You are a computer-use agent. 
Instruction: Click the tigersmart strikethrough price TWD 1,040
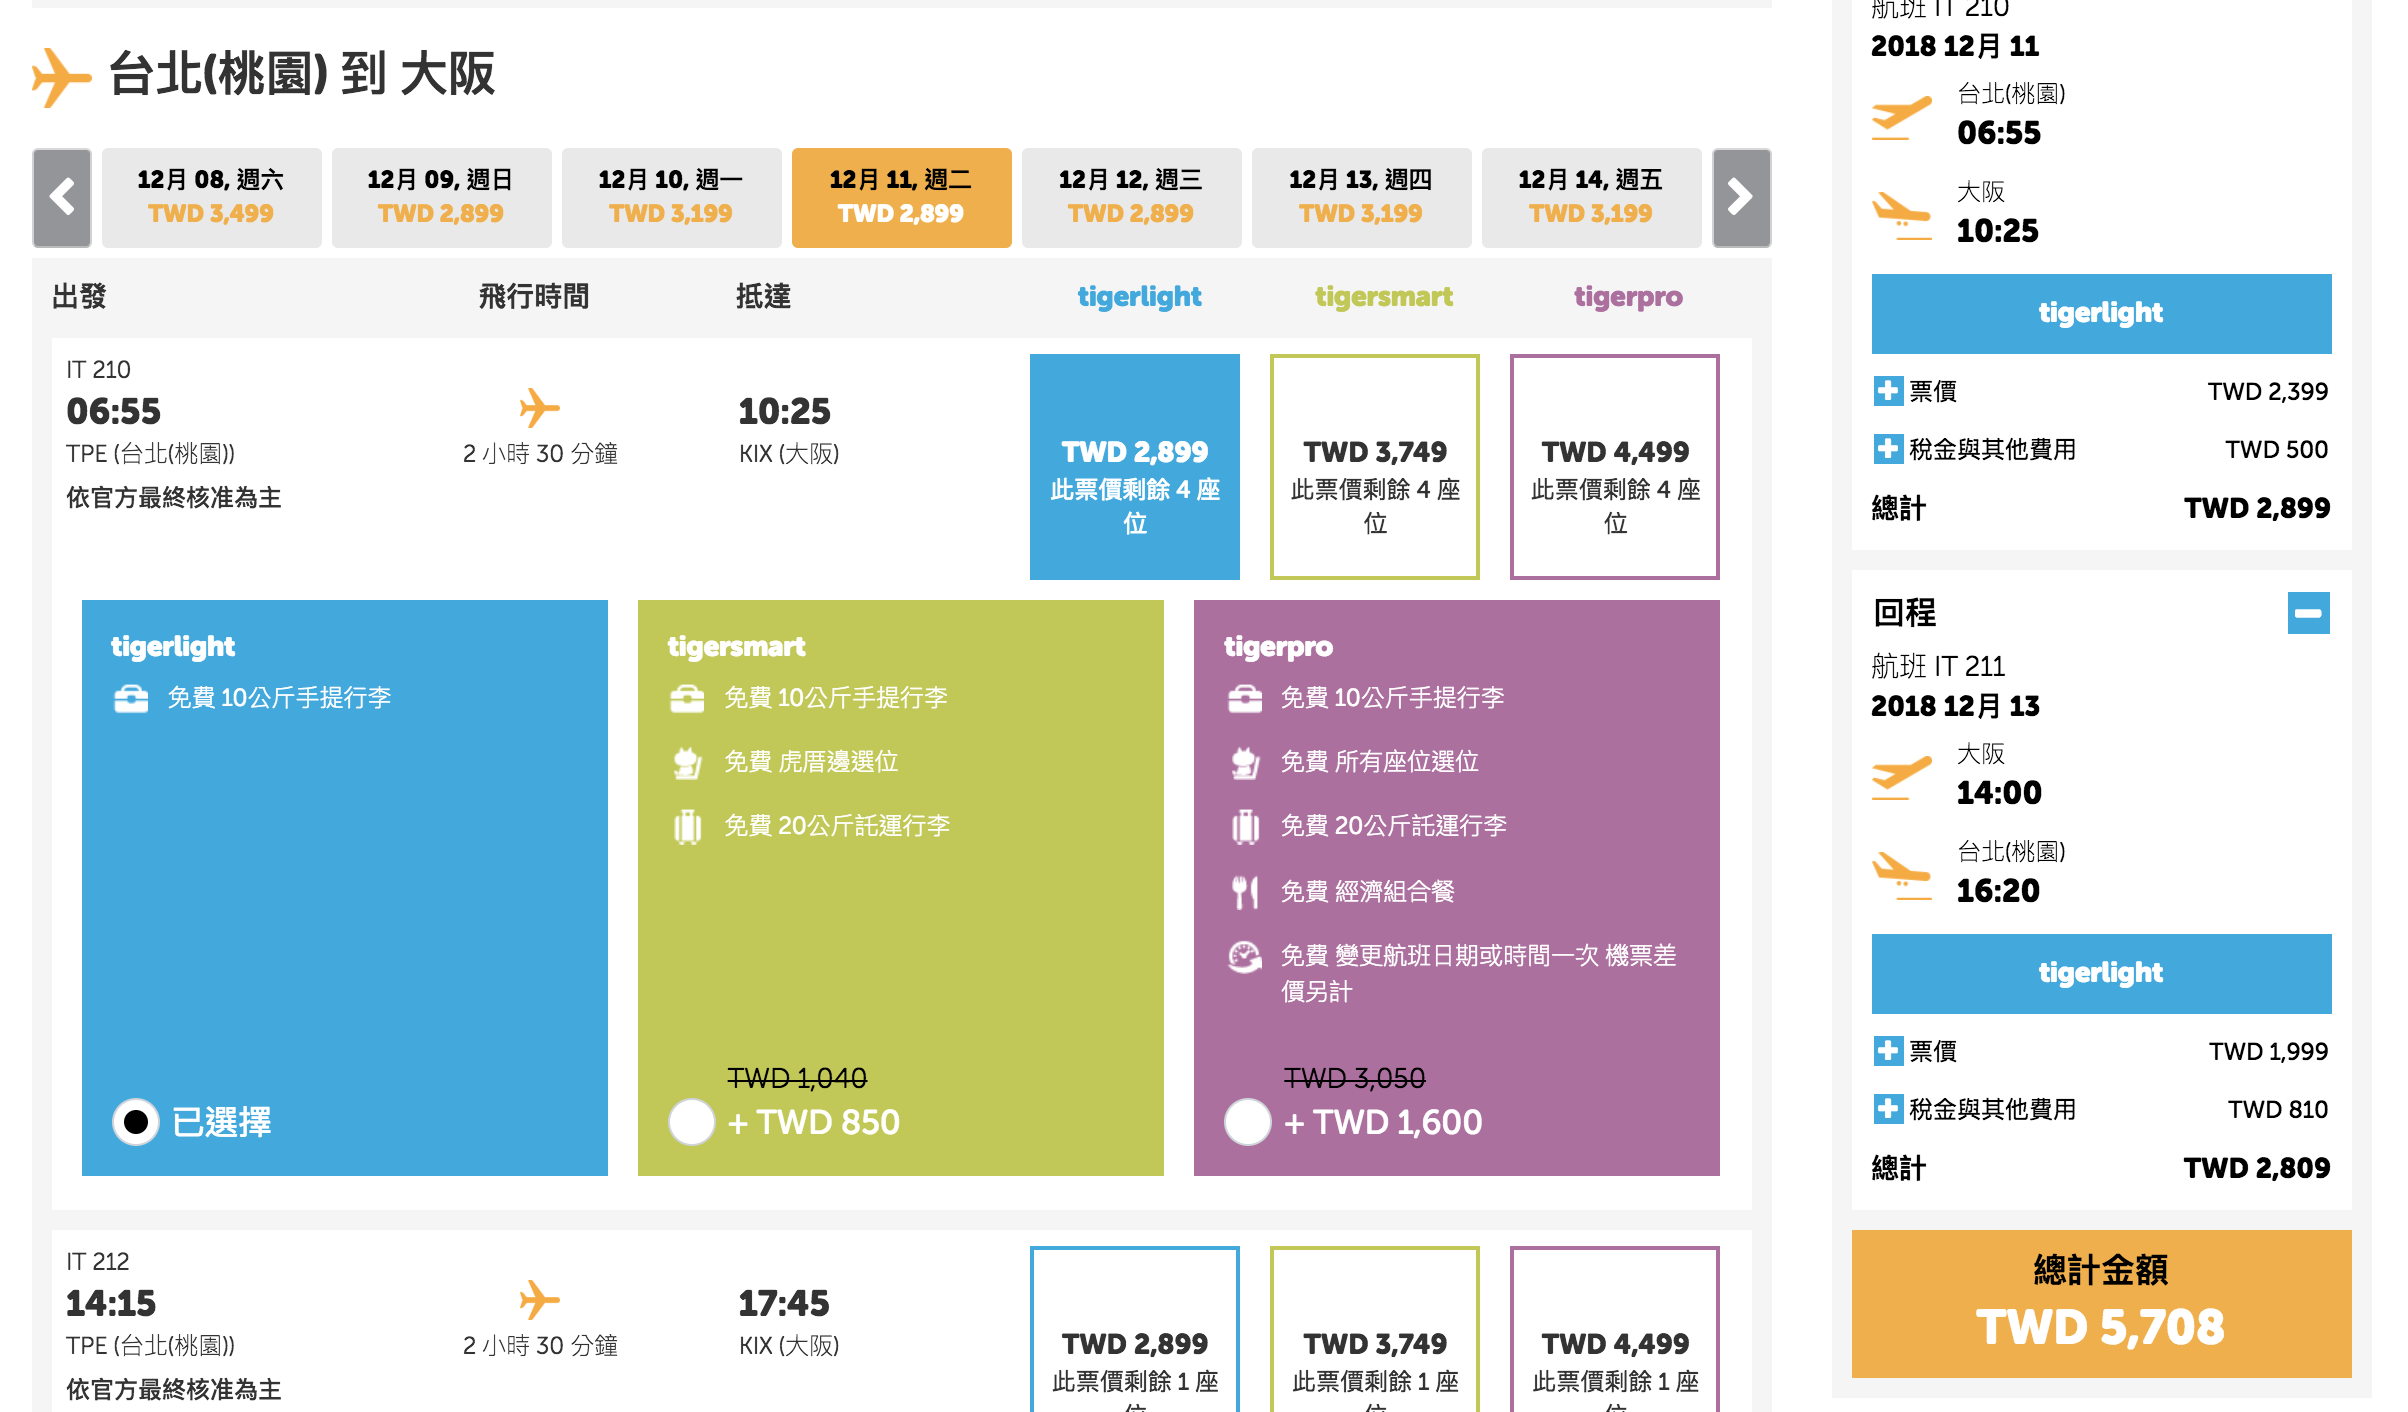point(797,1078)
